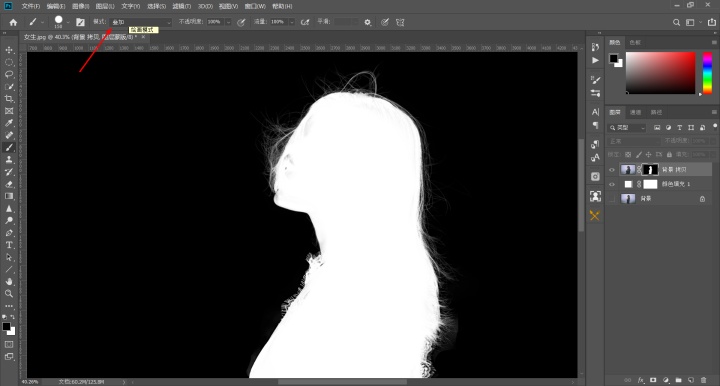This screenshot has width=720, height=386.
Task: Select the Eraser tool
Action: pyautogui.click(x=9, y=184)
